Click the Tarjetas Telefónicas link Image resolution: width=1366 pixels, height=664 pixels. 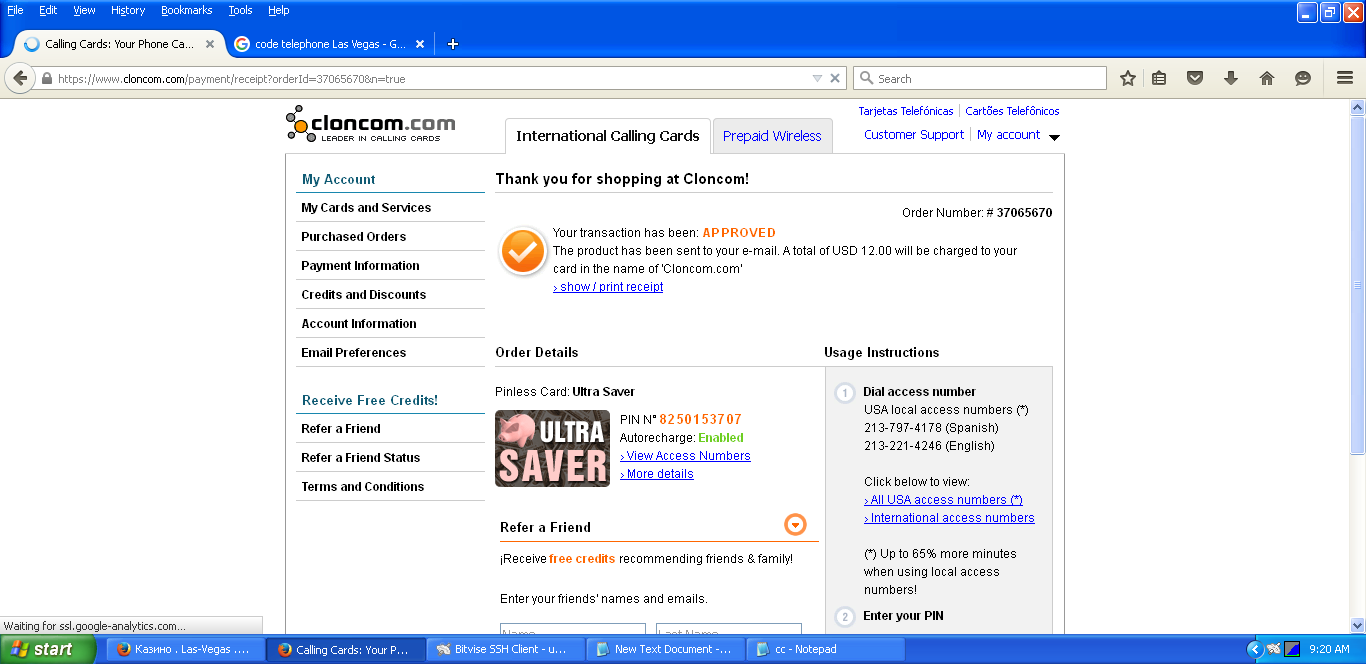point(906,111)
